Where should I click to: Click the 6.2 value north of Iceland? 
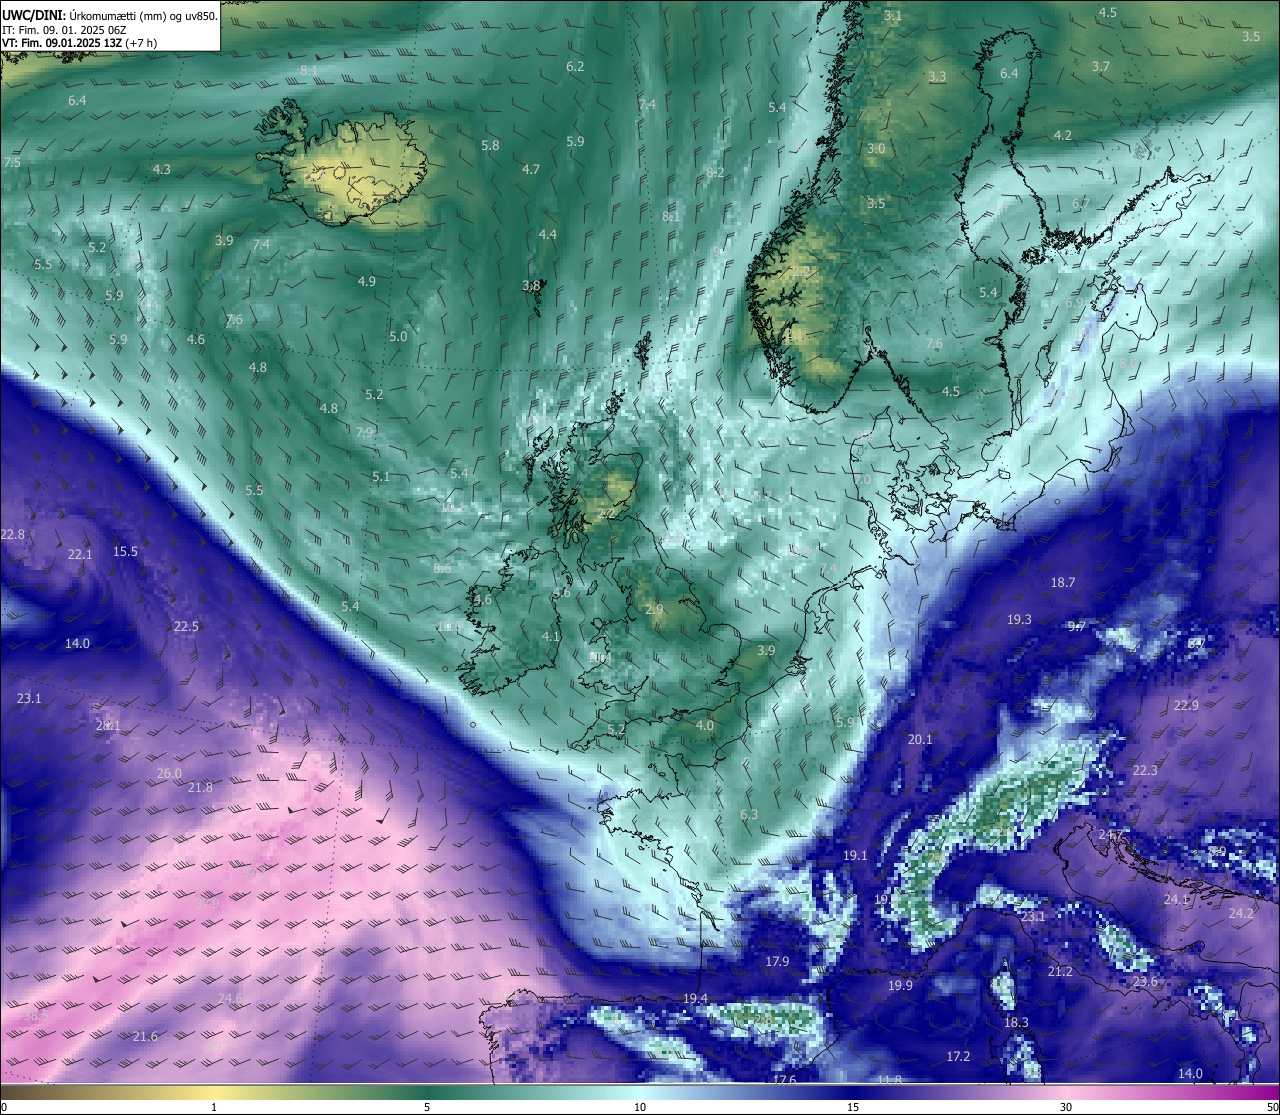pos(575,67)
